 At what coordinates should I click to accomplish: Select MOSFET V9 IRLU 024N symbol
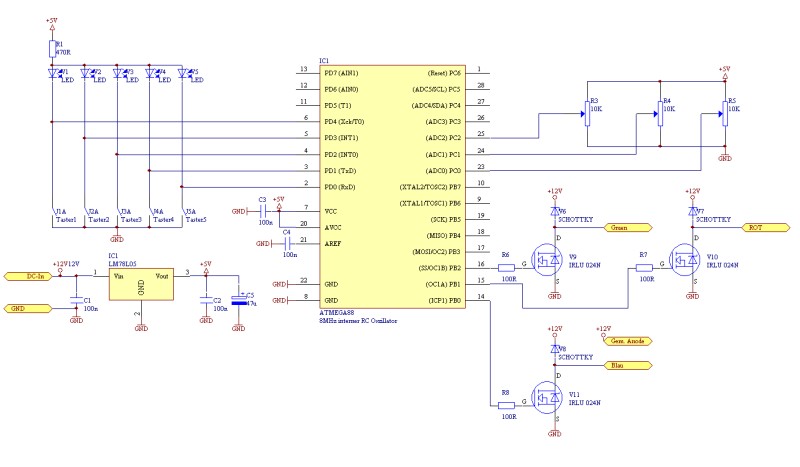tap(547, 260)
